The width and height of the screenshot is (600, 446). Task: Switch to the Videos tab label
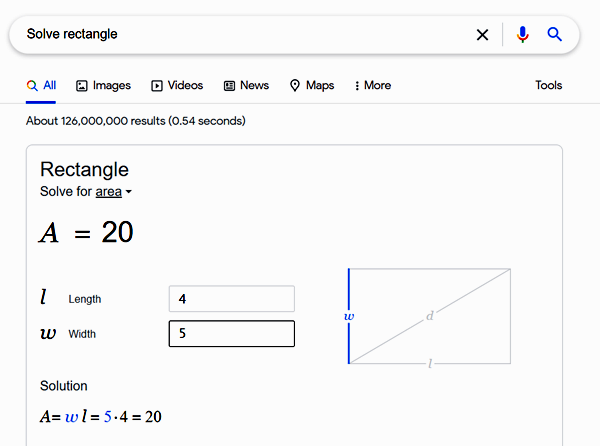pyautogui.click(x=185, y=86)
